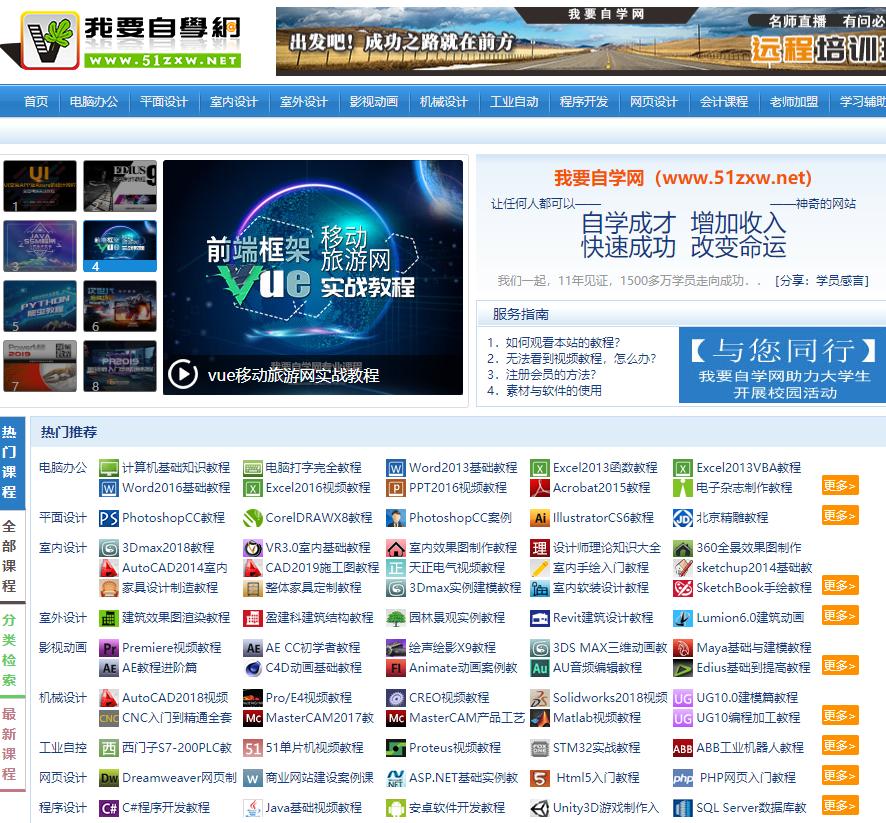Select slideshow thumbnail number 5 (Python)
Screen dimensions: 886x823
pyautogui.click(x=40, y=306)
